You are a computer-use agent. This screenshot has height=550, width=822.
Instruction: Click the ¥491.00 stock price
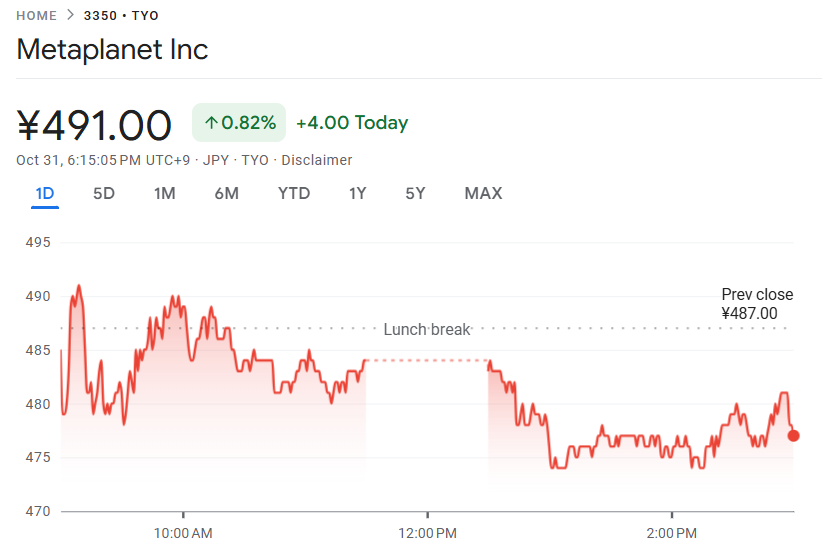[95, 126]
